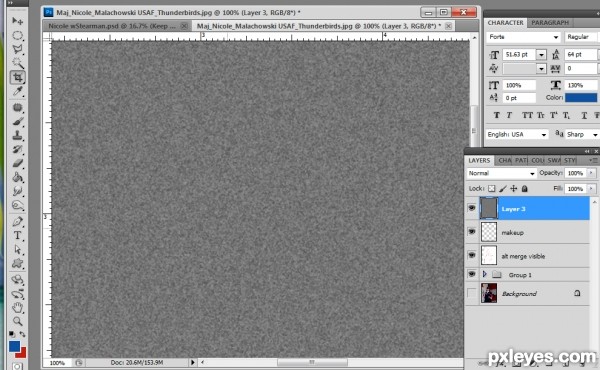Open the English: USA language dropdown

tap(517, 135)
